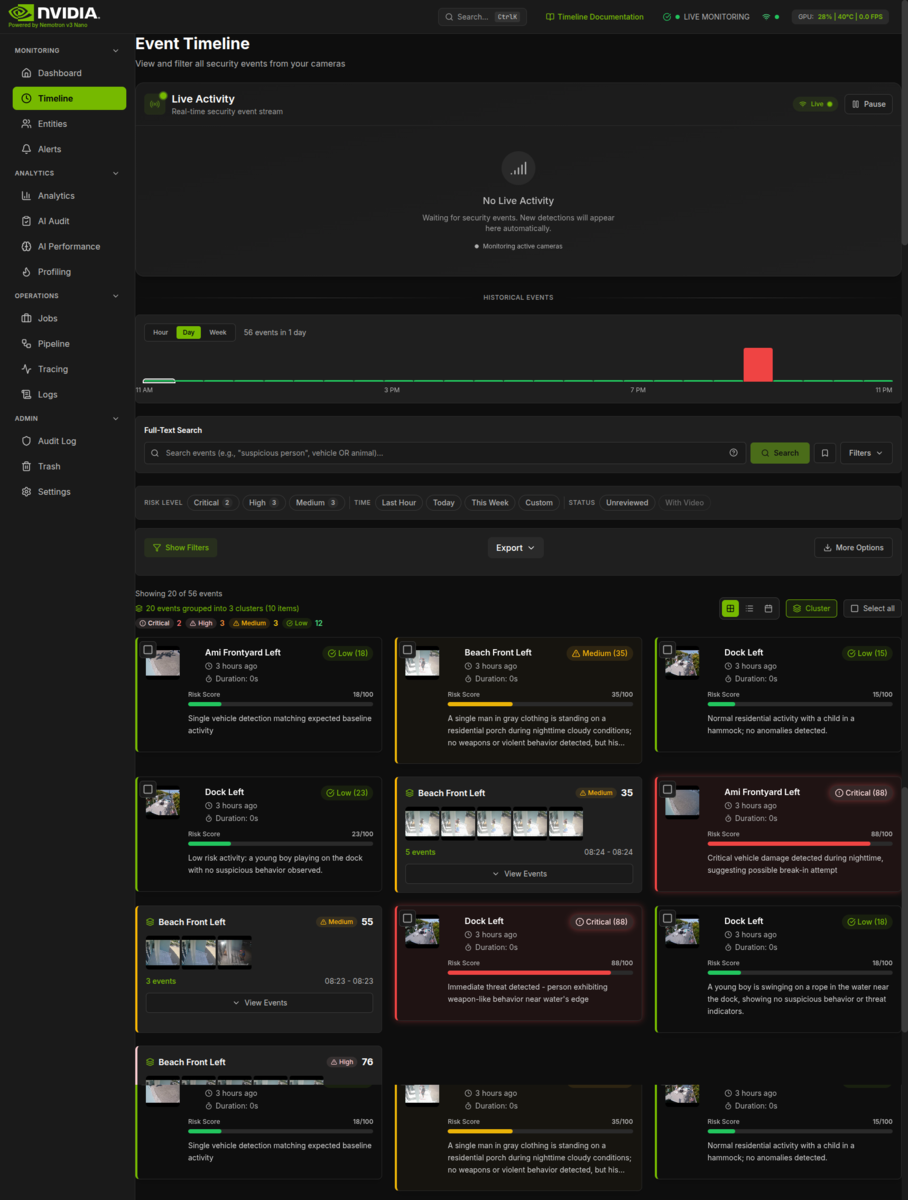Switch events to list view layout
Screen dimensions: 908x1200
click(x=749, y=607)
